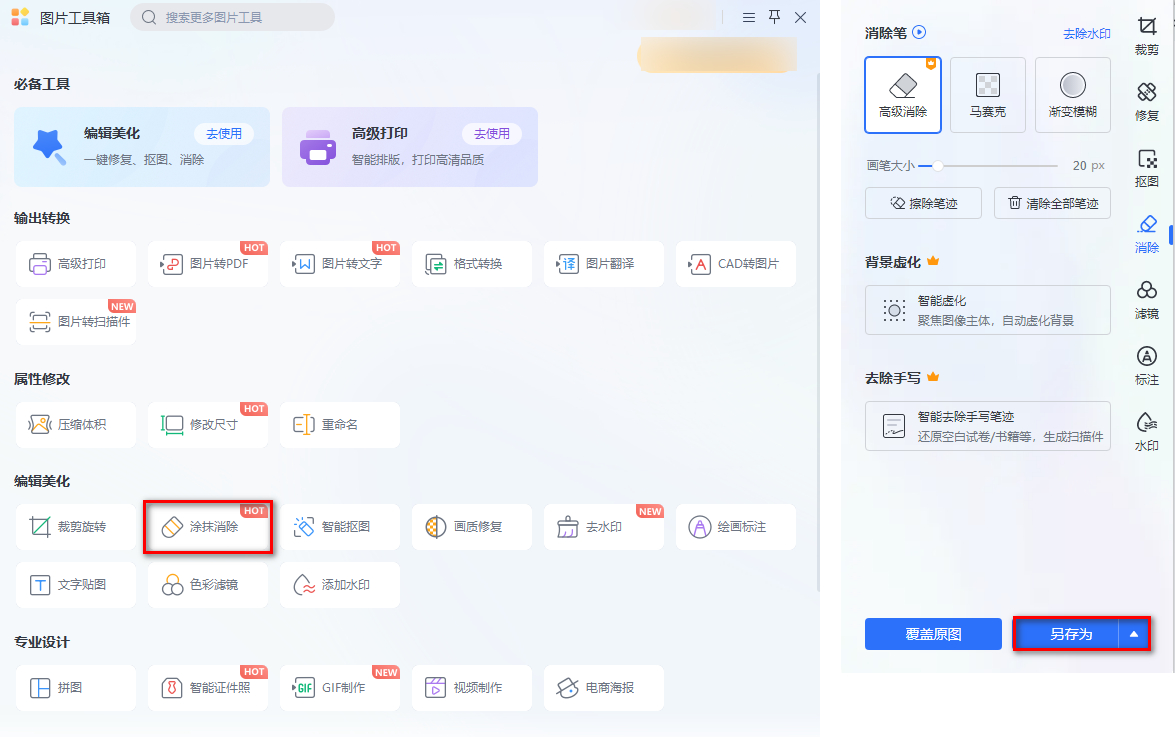This screenshot has width=1175, height=737.
Task: Enable 高级消除 eraser mode
Action: click(903, 94)
